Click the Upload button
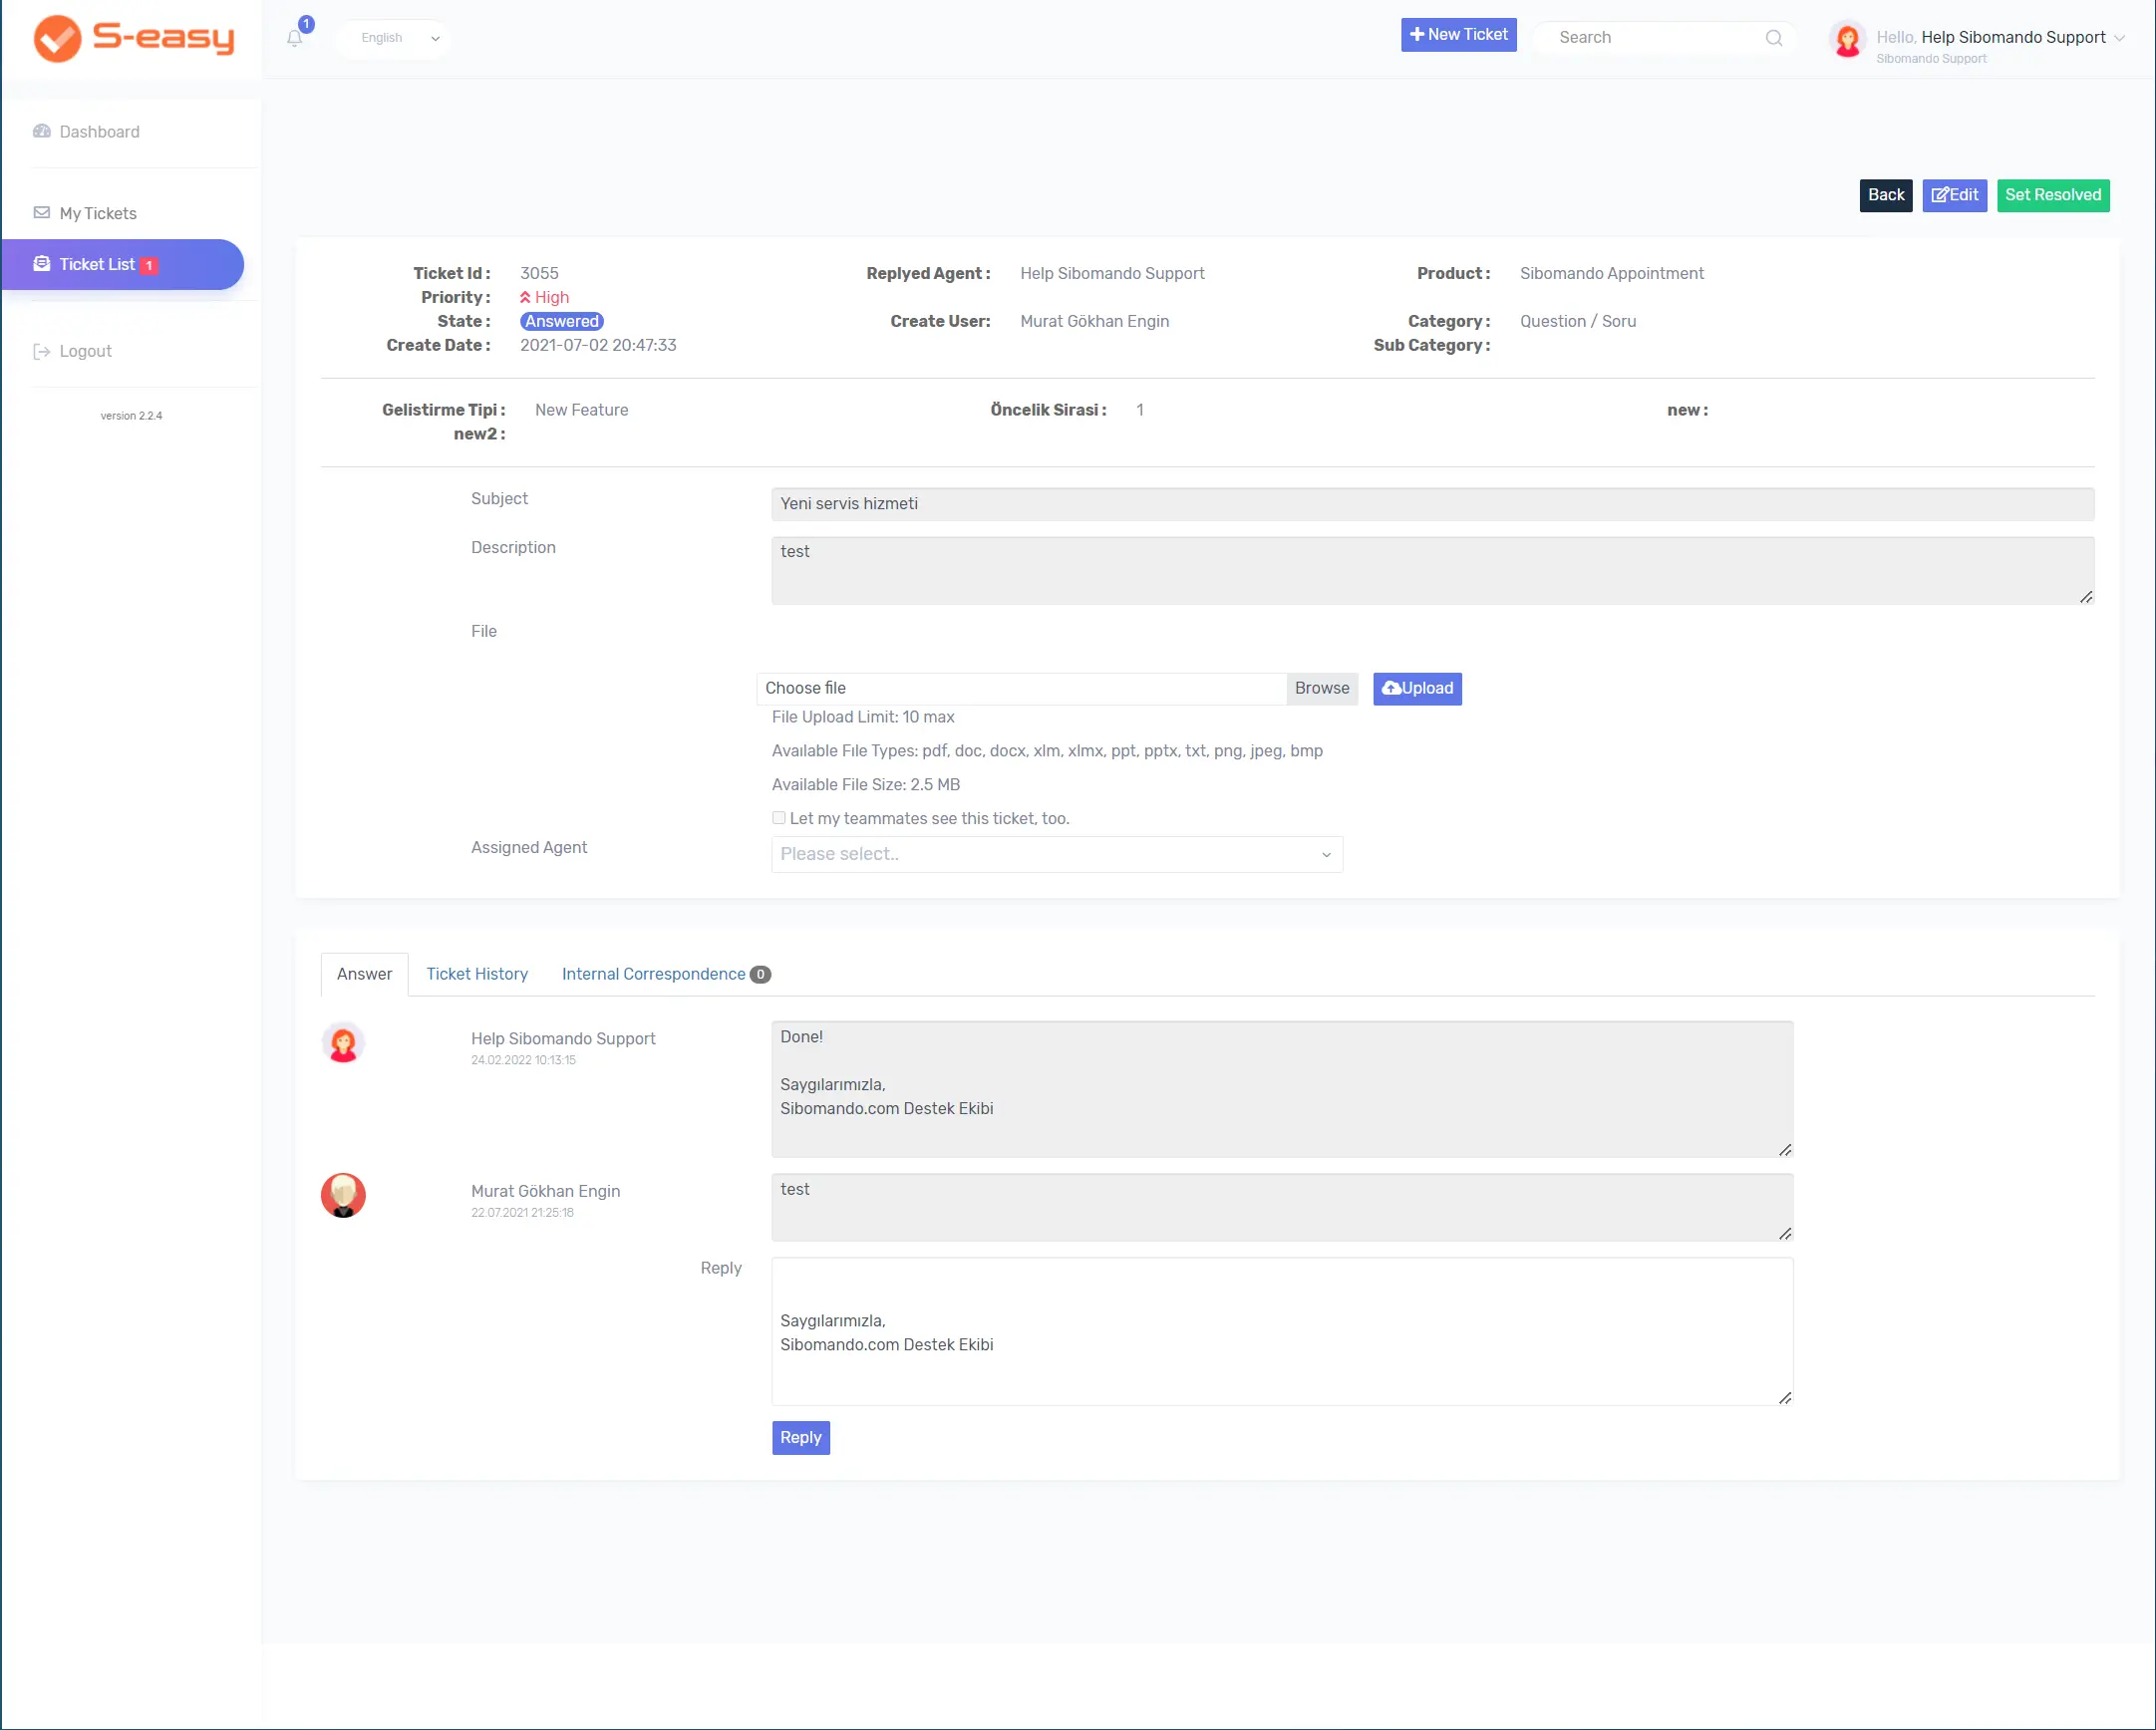Image resolution: width=2156 pixels, height=1730 pixels. tap(1417, 688)
